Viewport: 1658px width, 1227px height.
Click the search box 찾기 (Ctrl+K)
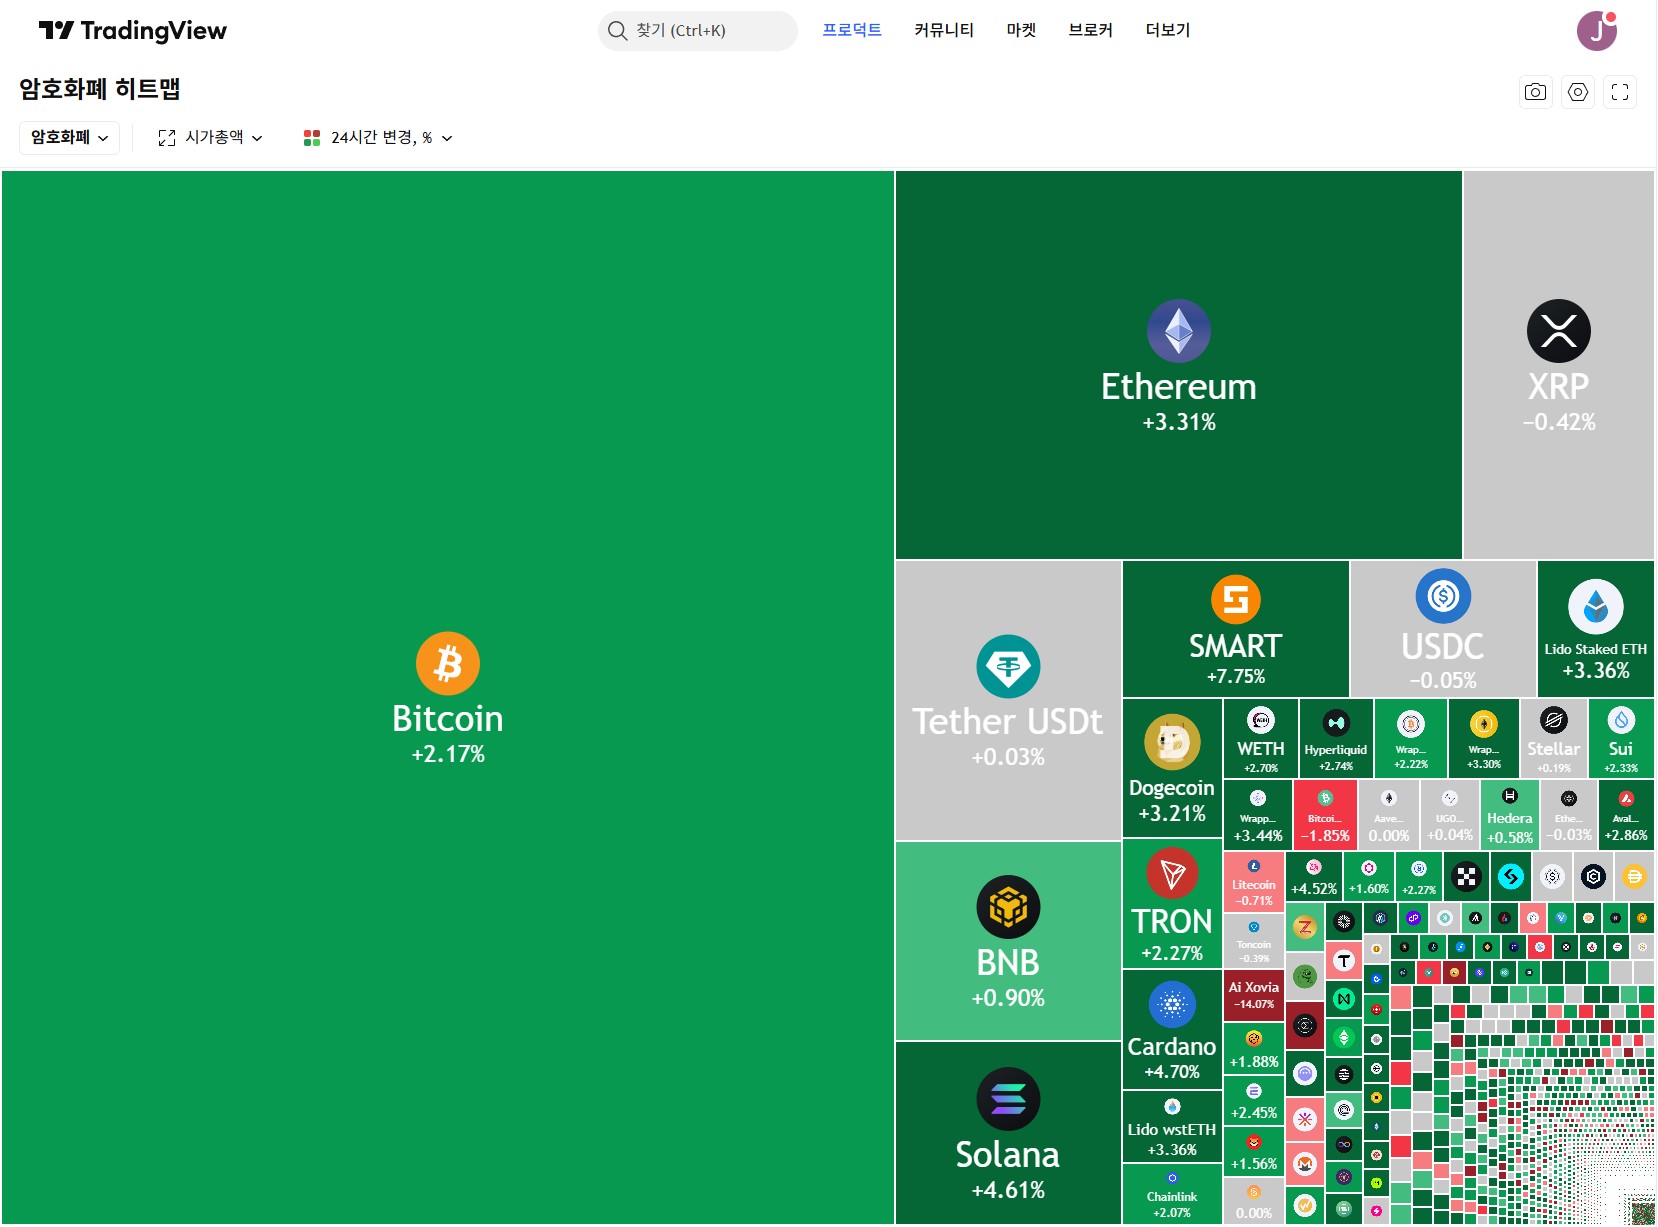(697, 31)
